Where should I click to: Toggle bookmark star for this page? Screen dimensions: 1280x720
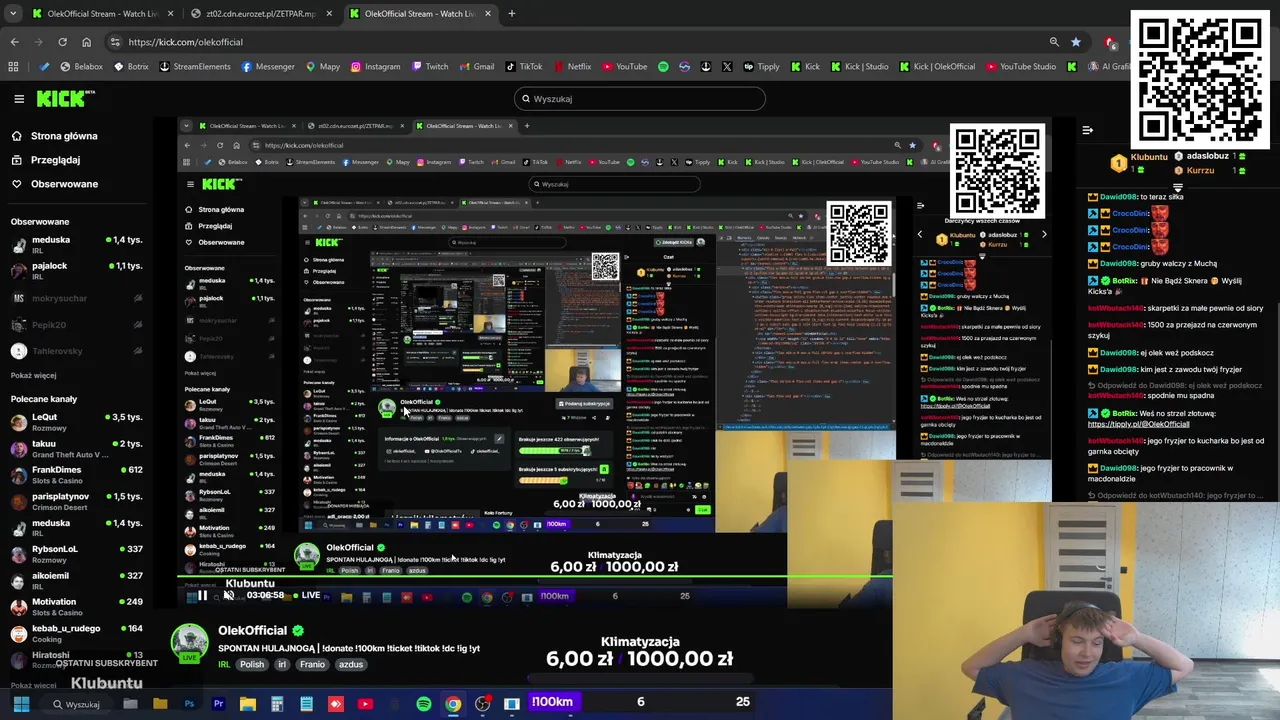click(x=1076, y=42)
